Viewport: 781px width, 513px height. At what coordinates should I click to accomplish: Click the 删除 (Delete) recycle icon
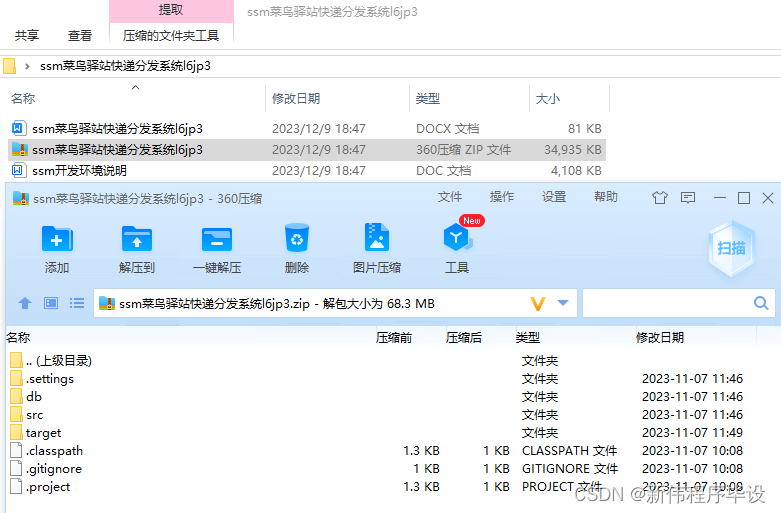point(297,238)
